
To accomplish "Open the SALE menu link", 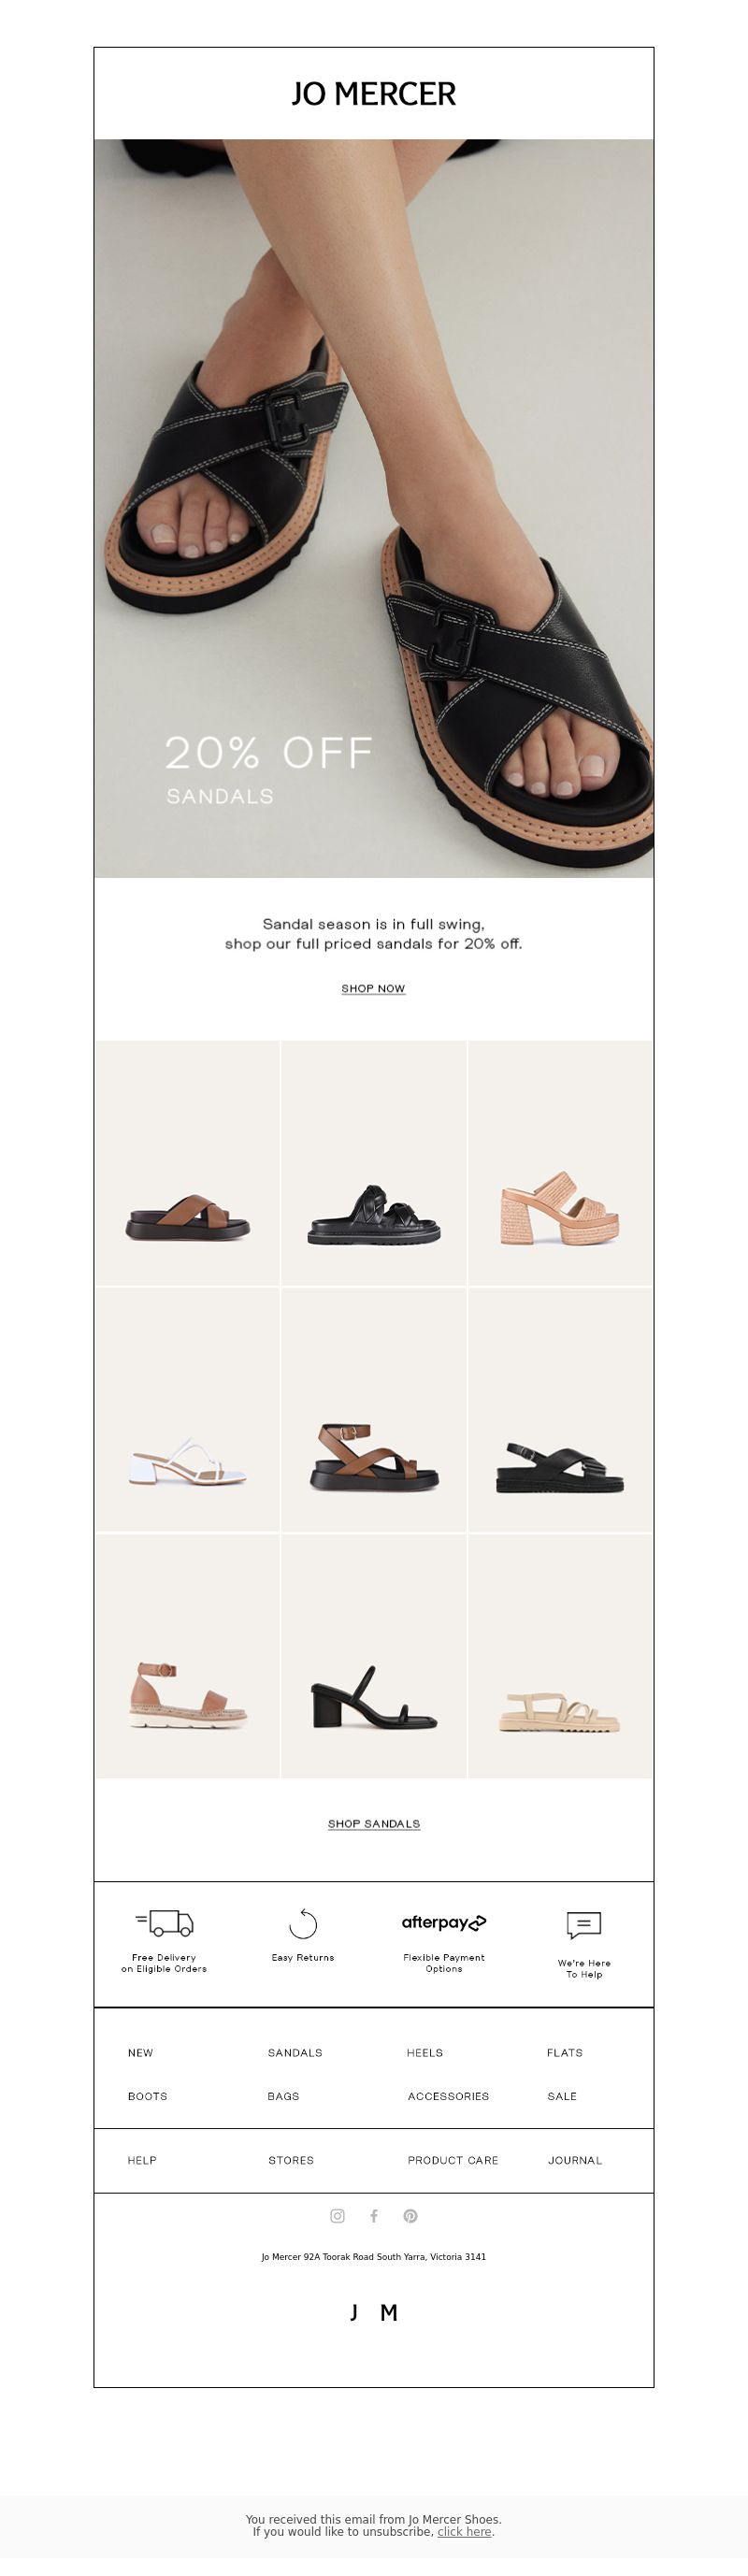I will (x=562, y=2096).
